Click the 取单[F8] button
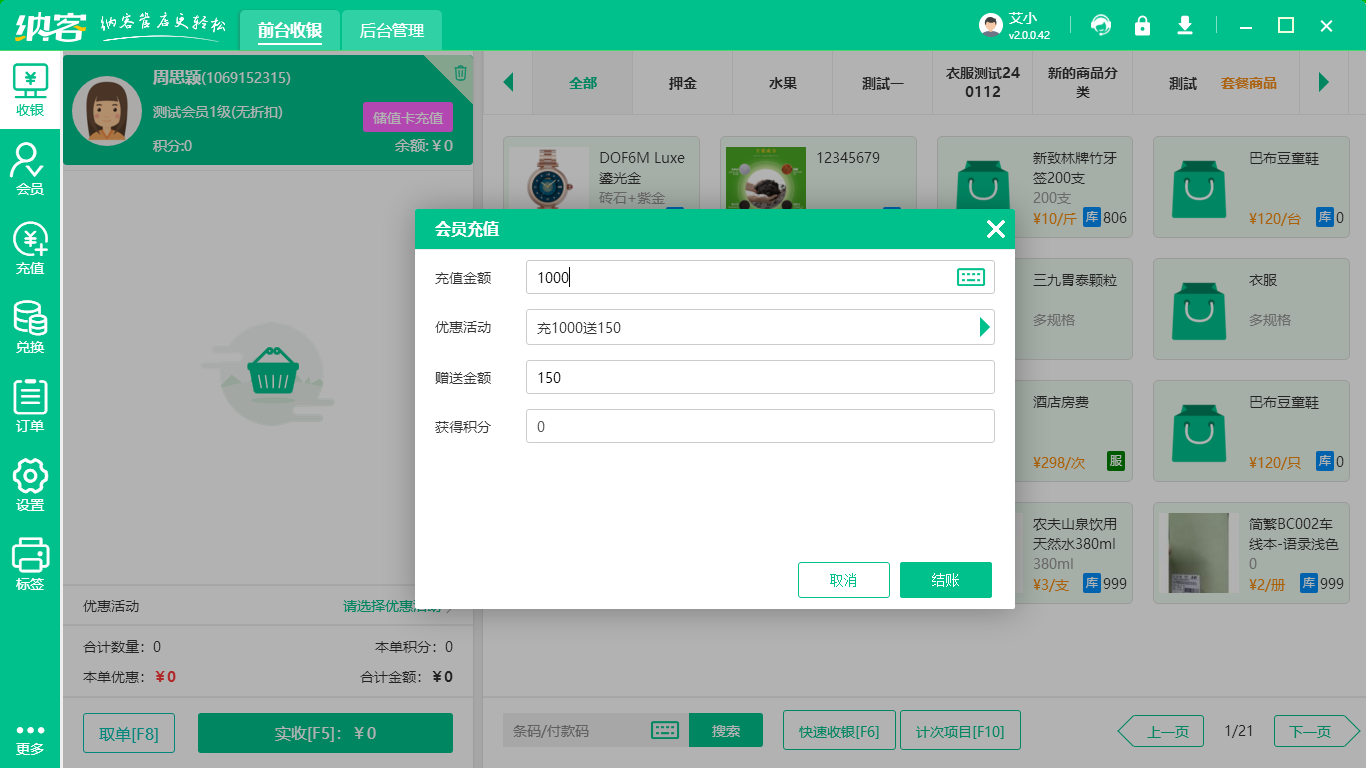The height and width of the screenshot is (768, 1366). [129, 733]
